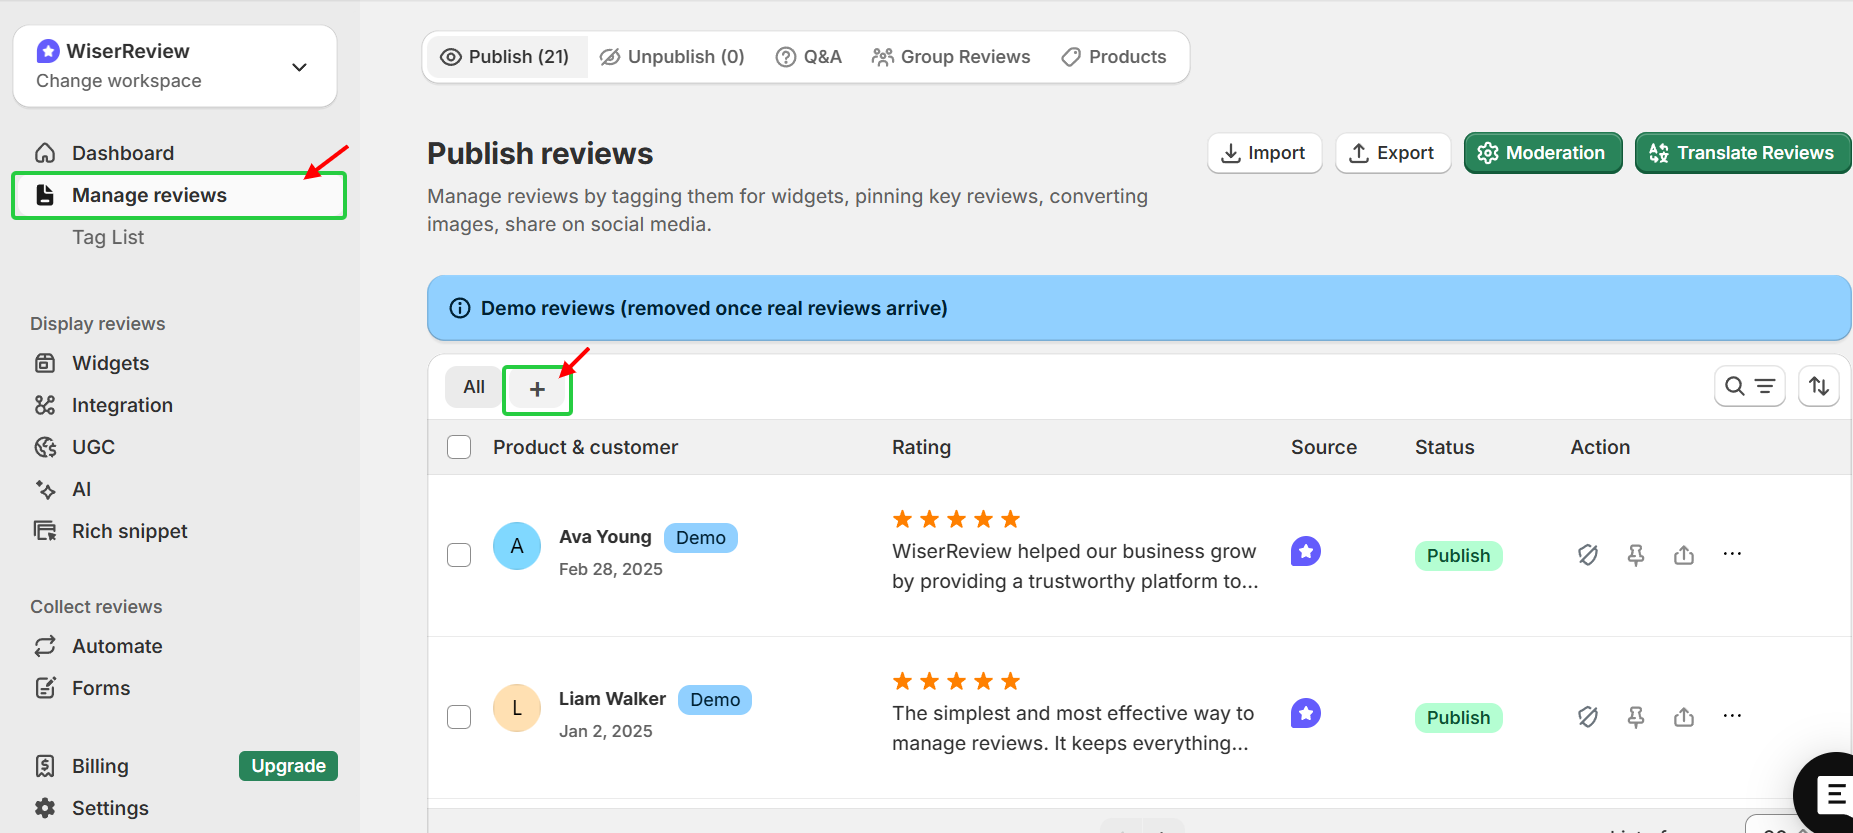Open more actions for Ava Young
This screenshot has height=833, width=1853.
[1732, 554]
